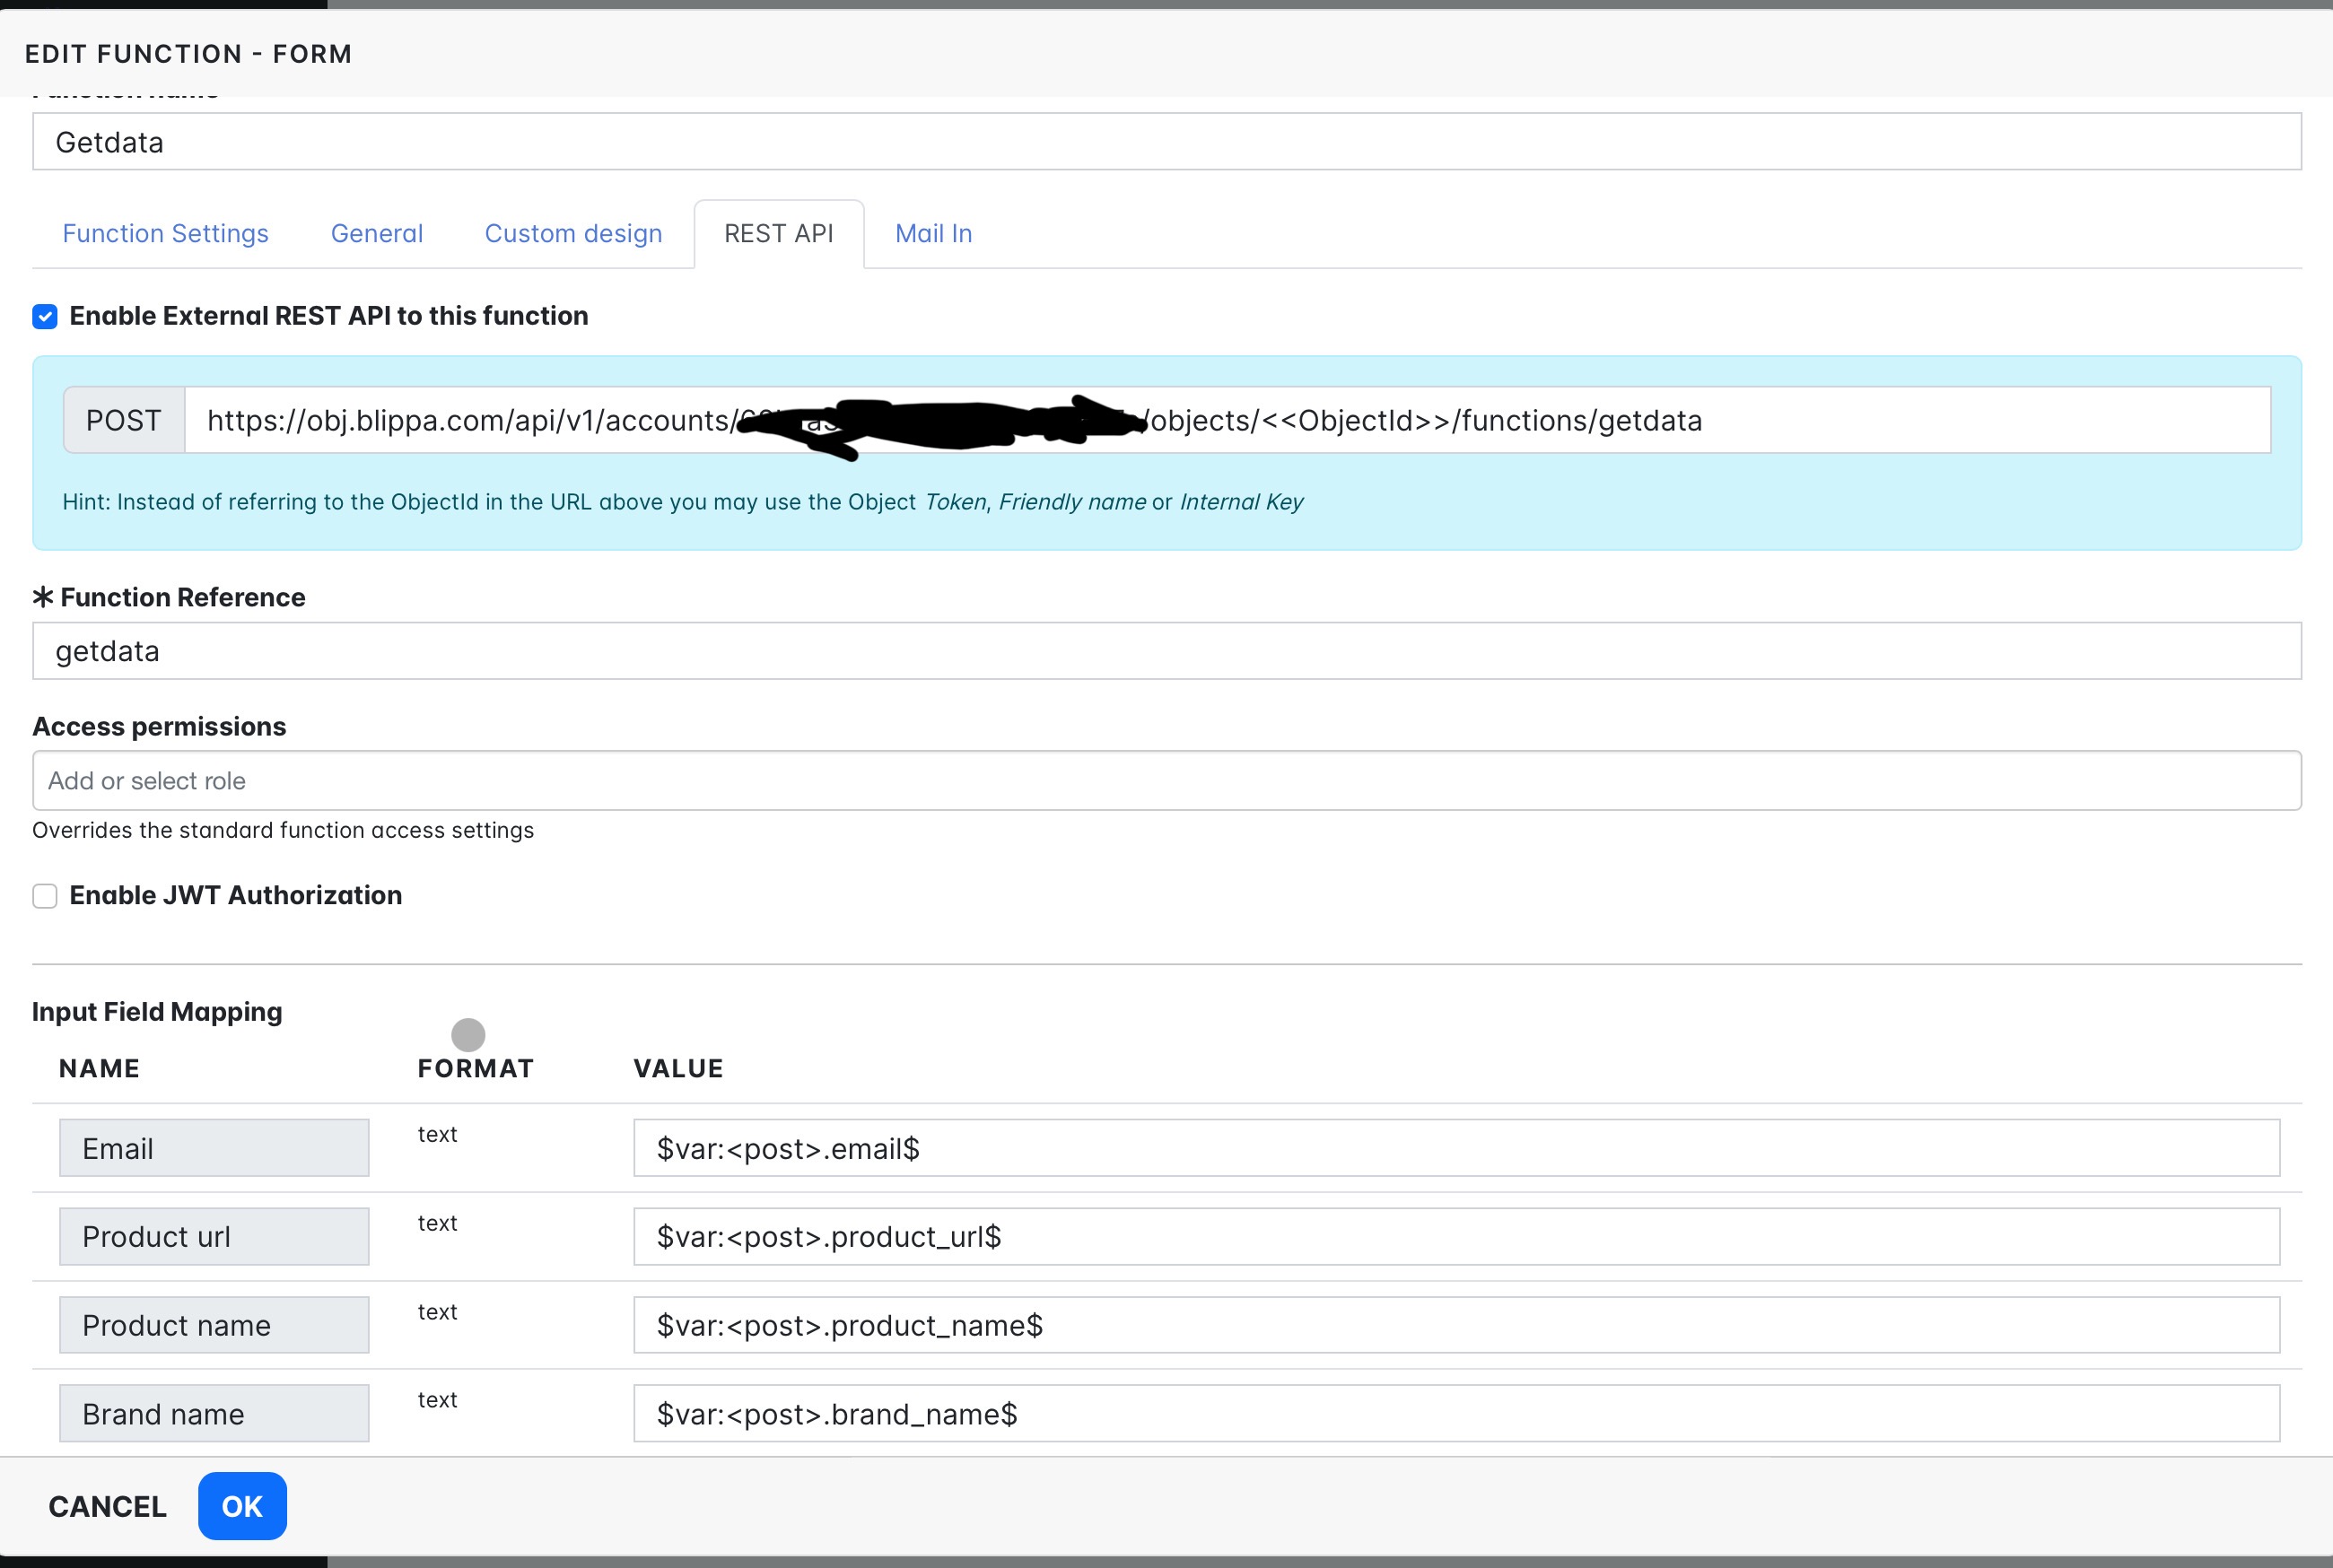
Task: Edit the Product url value field
Action: (x=1456, y=1237)
